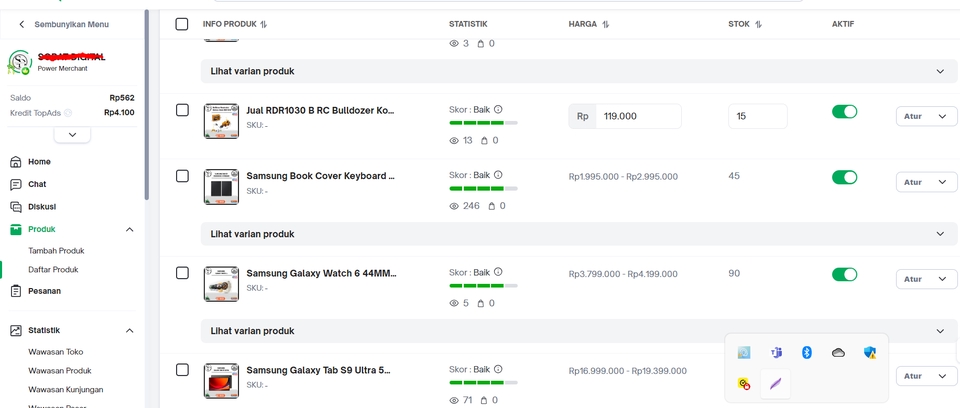Open Tambah Produk menu item
960x408 pixels.
(56, 251)
